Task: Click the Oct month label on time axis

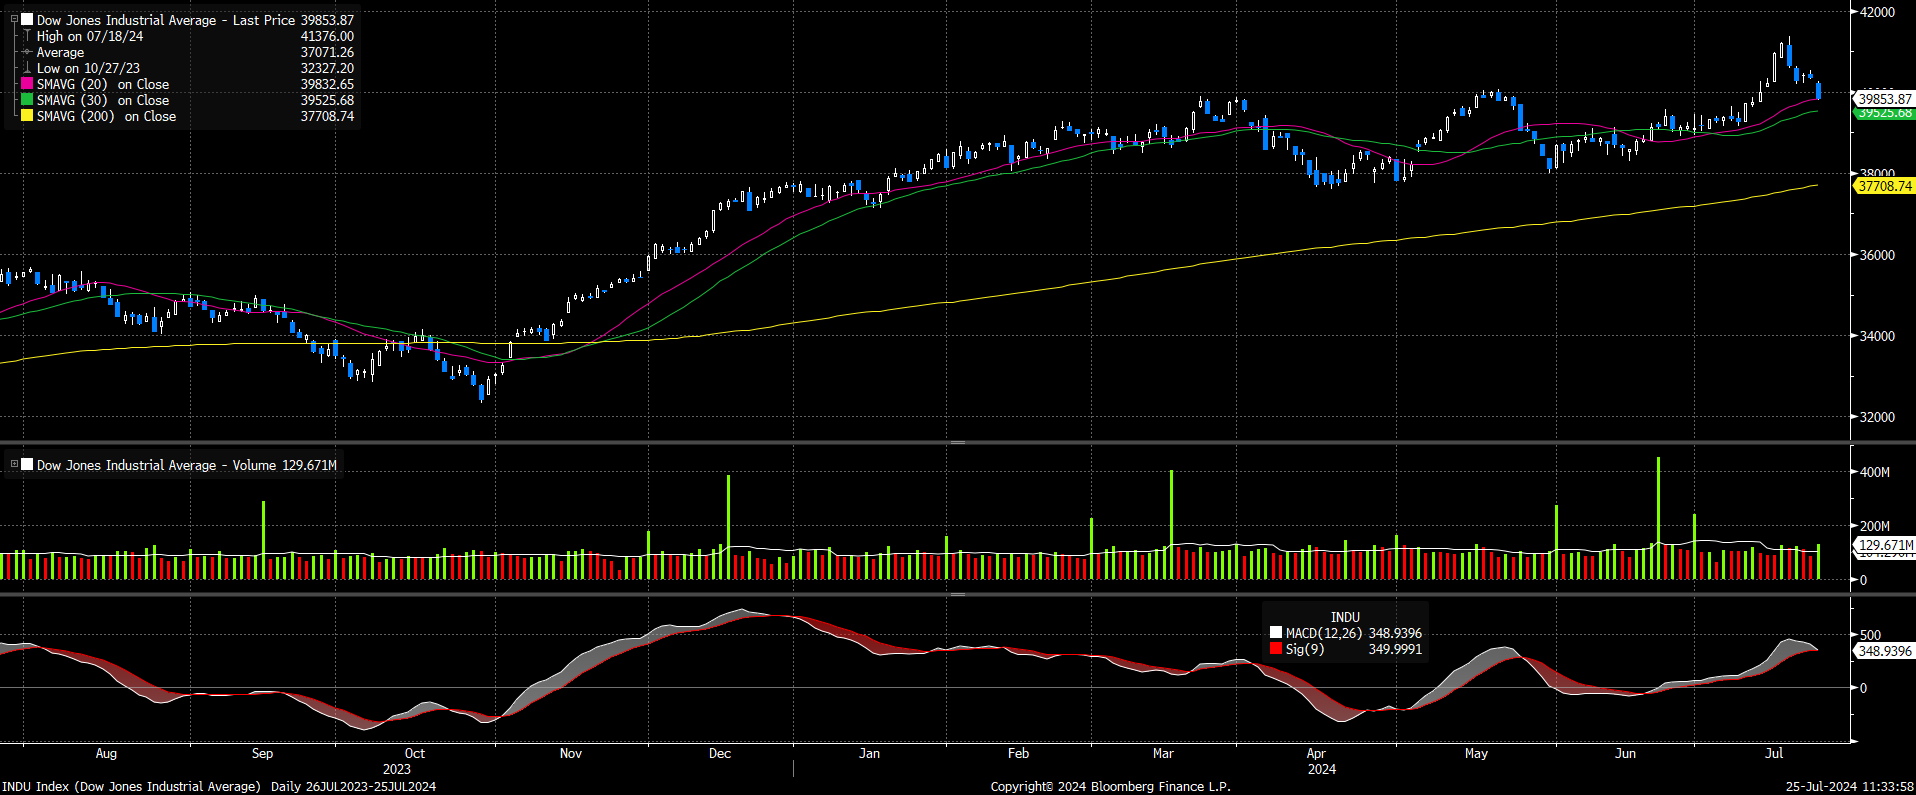Action: 415,754
